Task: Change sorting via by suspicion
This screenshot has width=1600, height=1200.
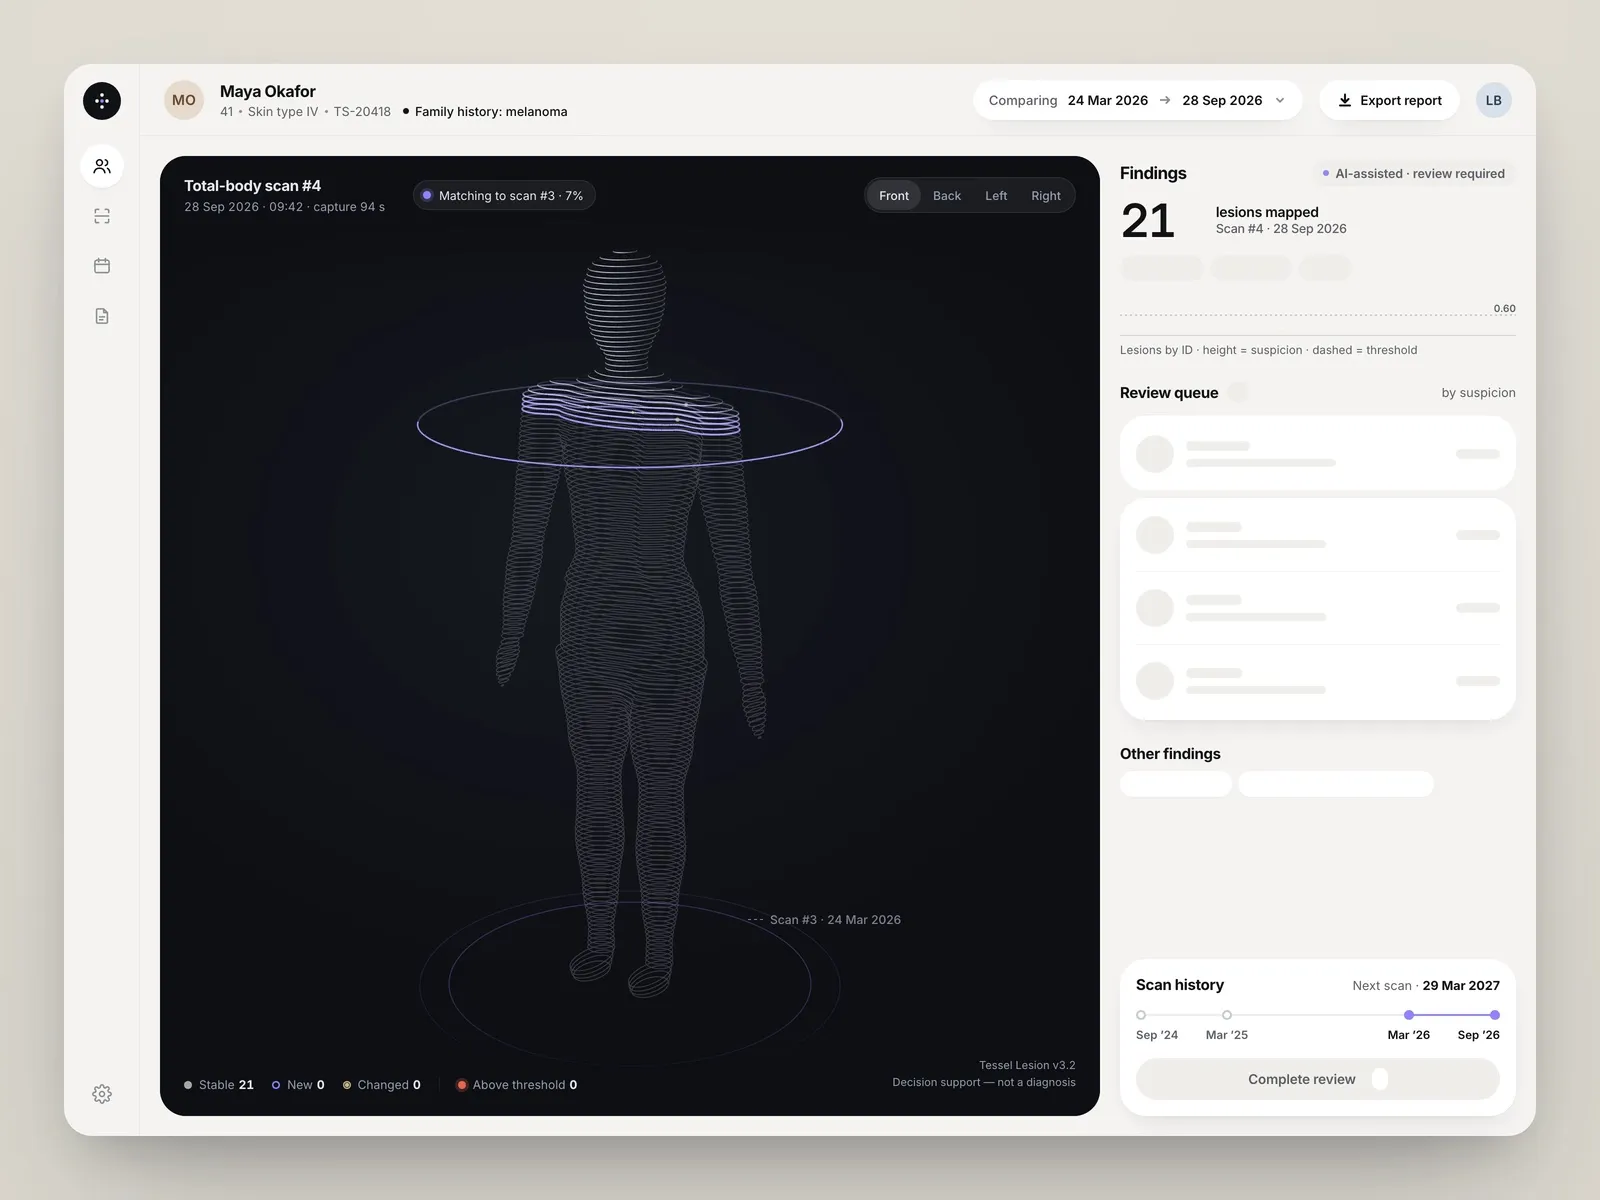Action: coord(1478,393)
